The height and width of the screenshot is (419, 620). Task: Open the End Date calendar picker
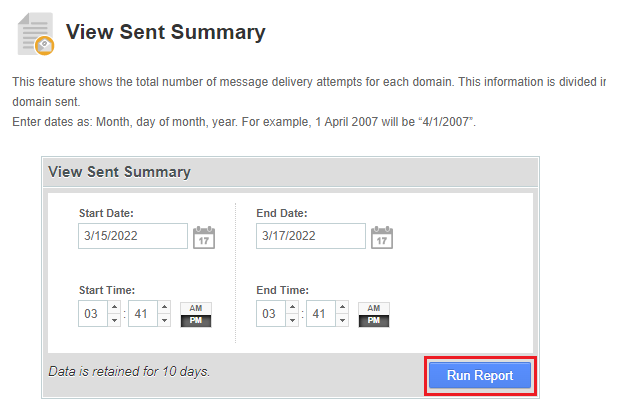(x=382, y=238)
